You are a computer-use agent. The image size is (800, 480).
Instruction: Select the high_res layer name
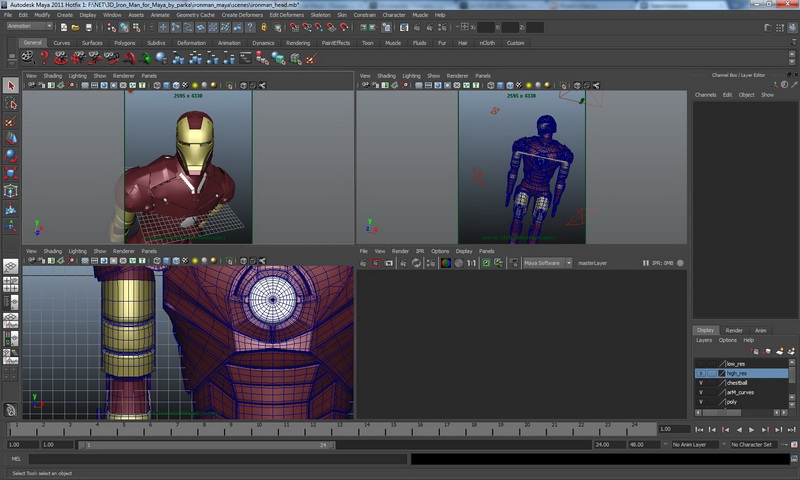click(x=738, y=373)
